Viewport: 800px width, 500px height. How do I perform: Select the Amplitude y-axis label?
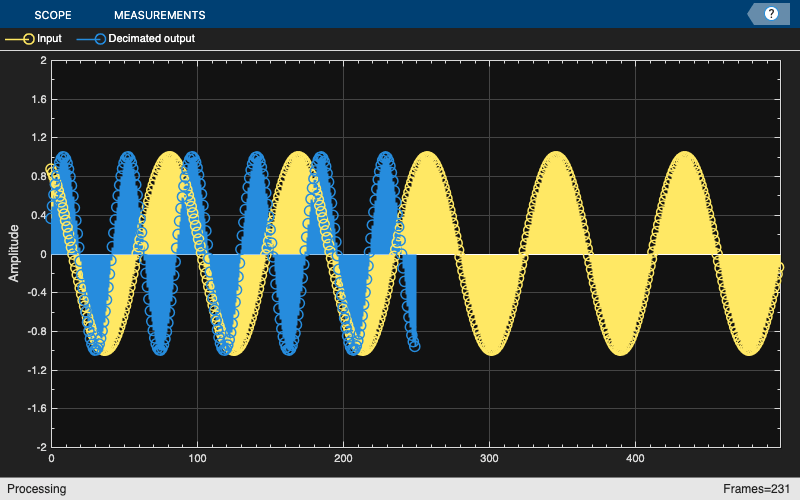[13, 253]
